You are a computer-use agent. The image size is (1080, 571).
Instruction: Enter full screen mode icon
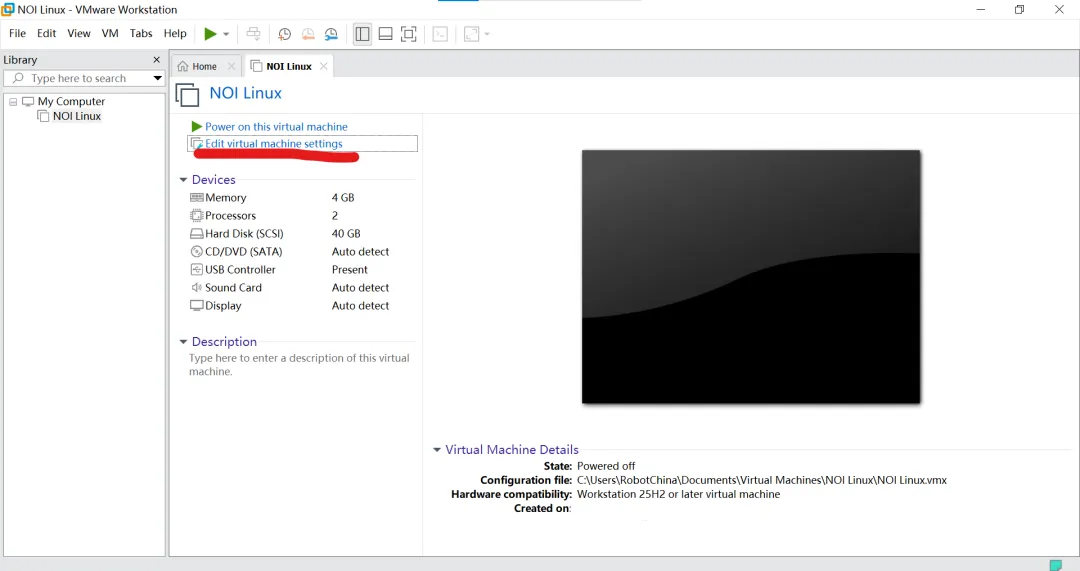coord(408,34)
